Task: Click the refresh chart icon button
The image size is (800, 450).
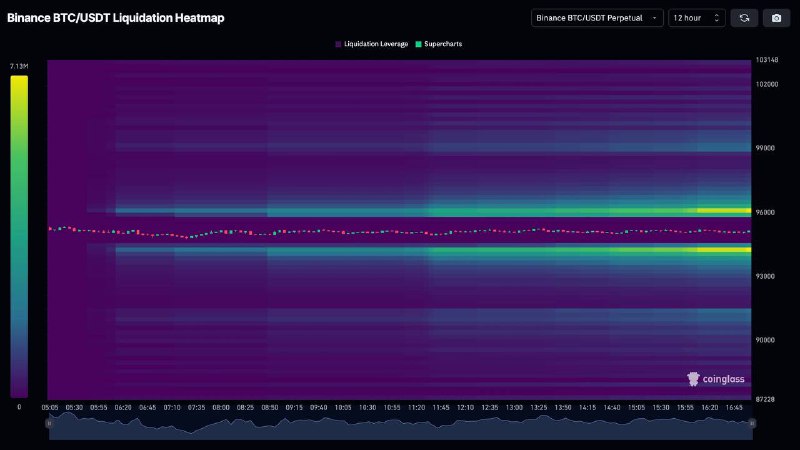Action: [x=744, y=18]
